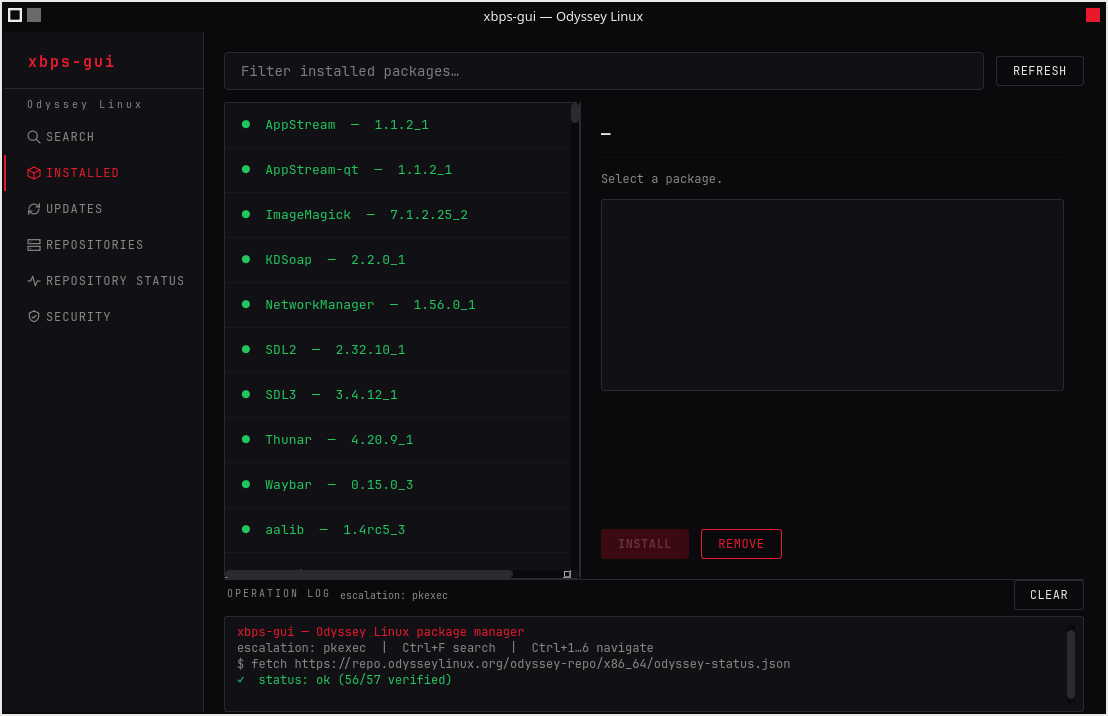Click the REMOVE button
The width and height of the screenshot is (1108, 716).
741,544
